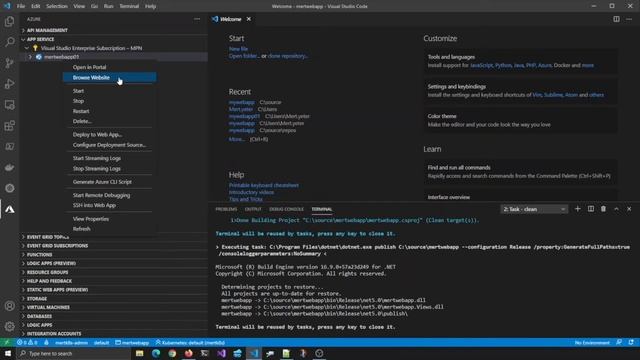This screenshot has width=640, height=360.
Task: Select Browse Website in context menu
Action: point(109,78)
